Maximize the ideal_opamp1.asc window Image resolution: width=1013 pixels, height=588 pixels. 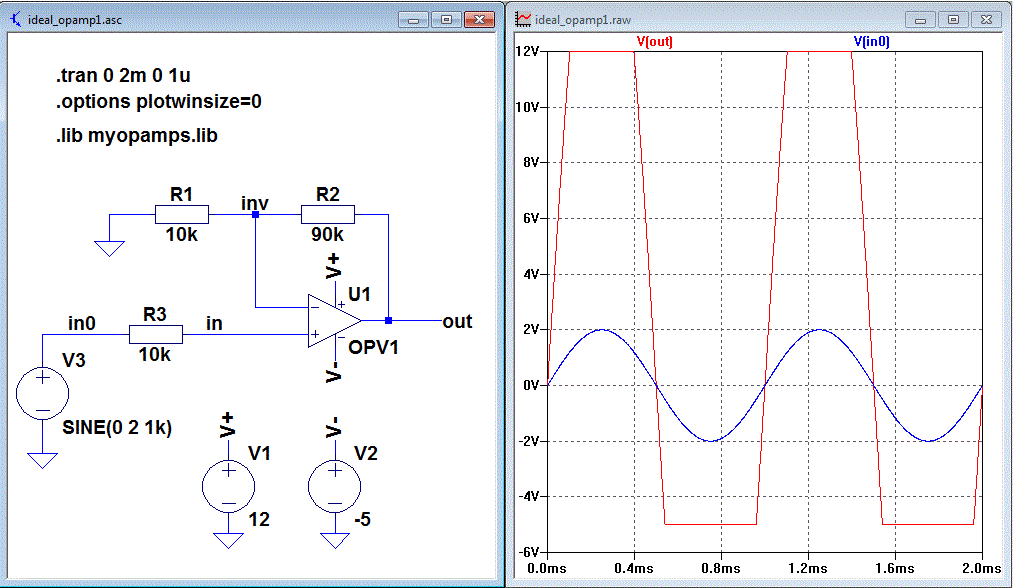coord(446,20)
